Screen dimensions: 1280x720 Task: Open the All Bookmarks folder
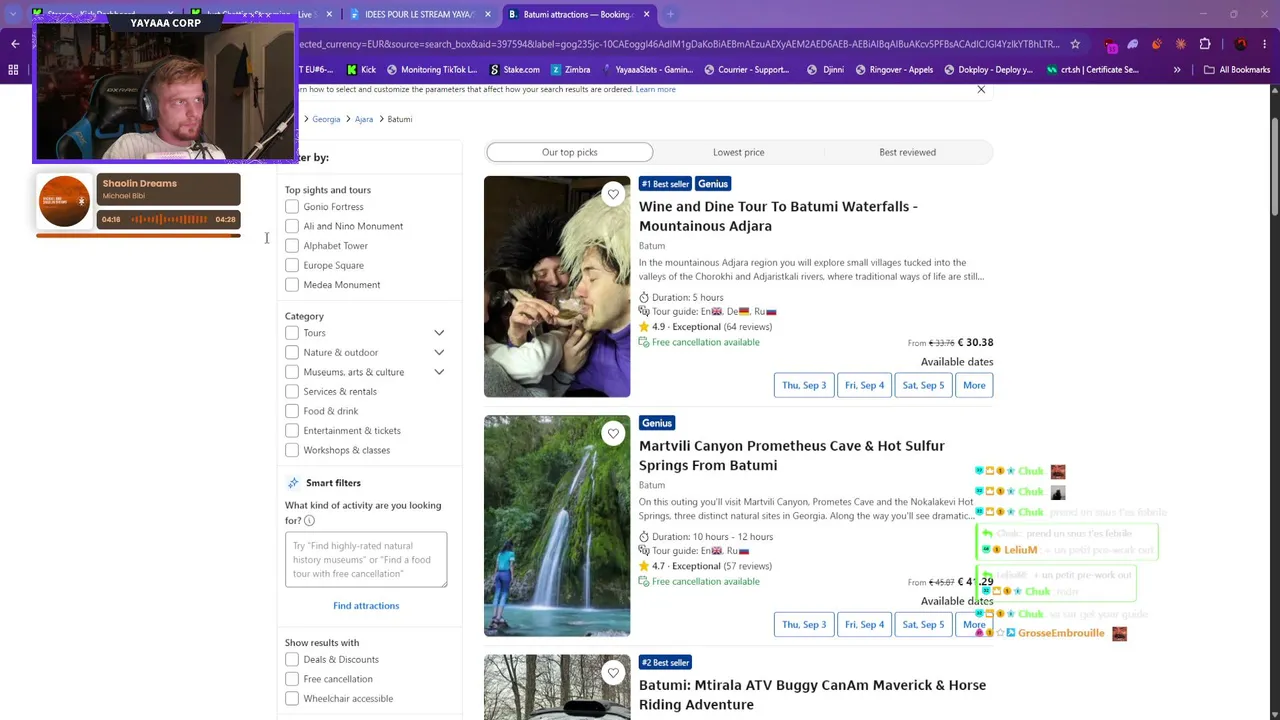[x=1237, y=70]
